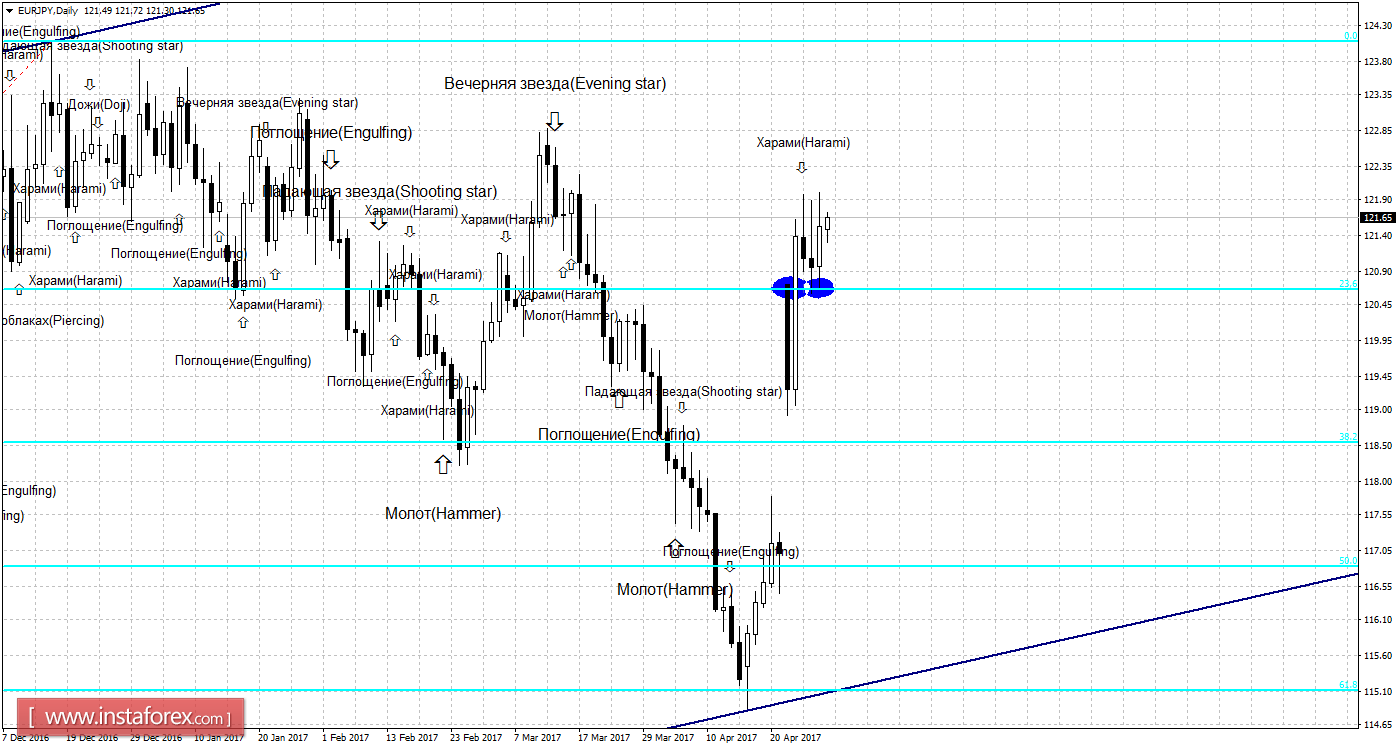This screenshot has width=1398, height=749.
Task: Select the small down arrow under the rightmost Harami label
Action: click(801, 167)
